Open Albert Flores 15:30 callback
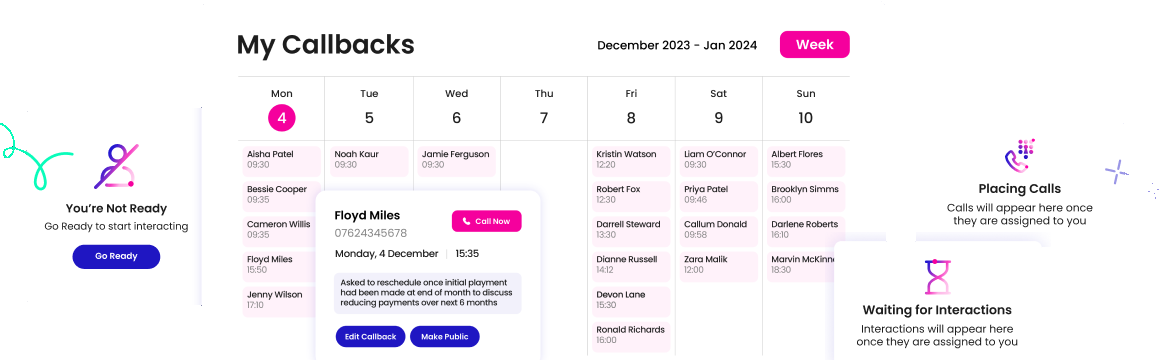 point(806,161)
